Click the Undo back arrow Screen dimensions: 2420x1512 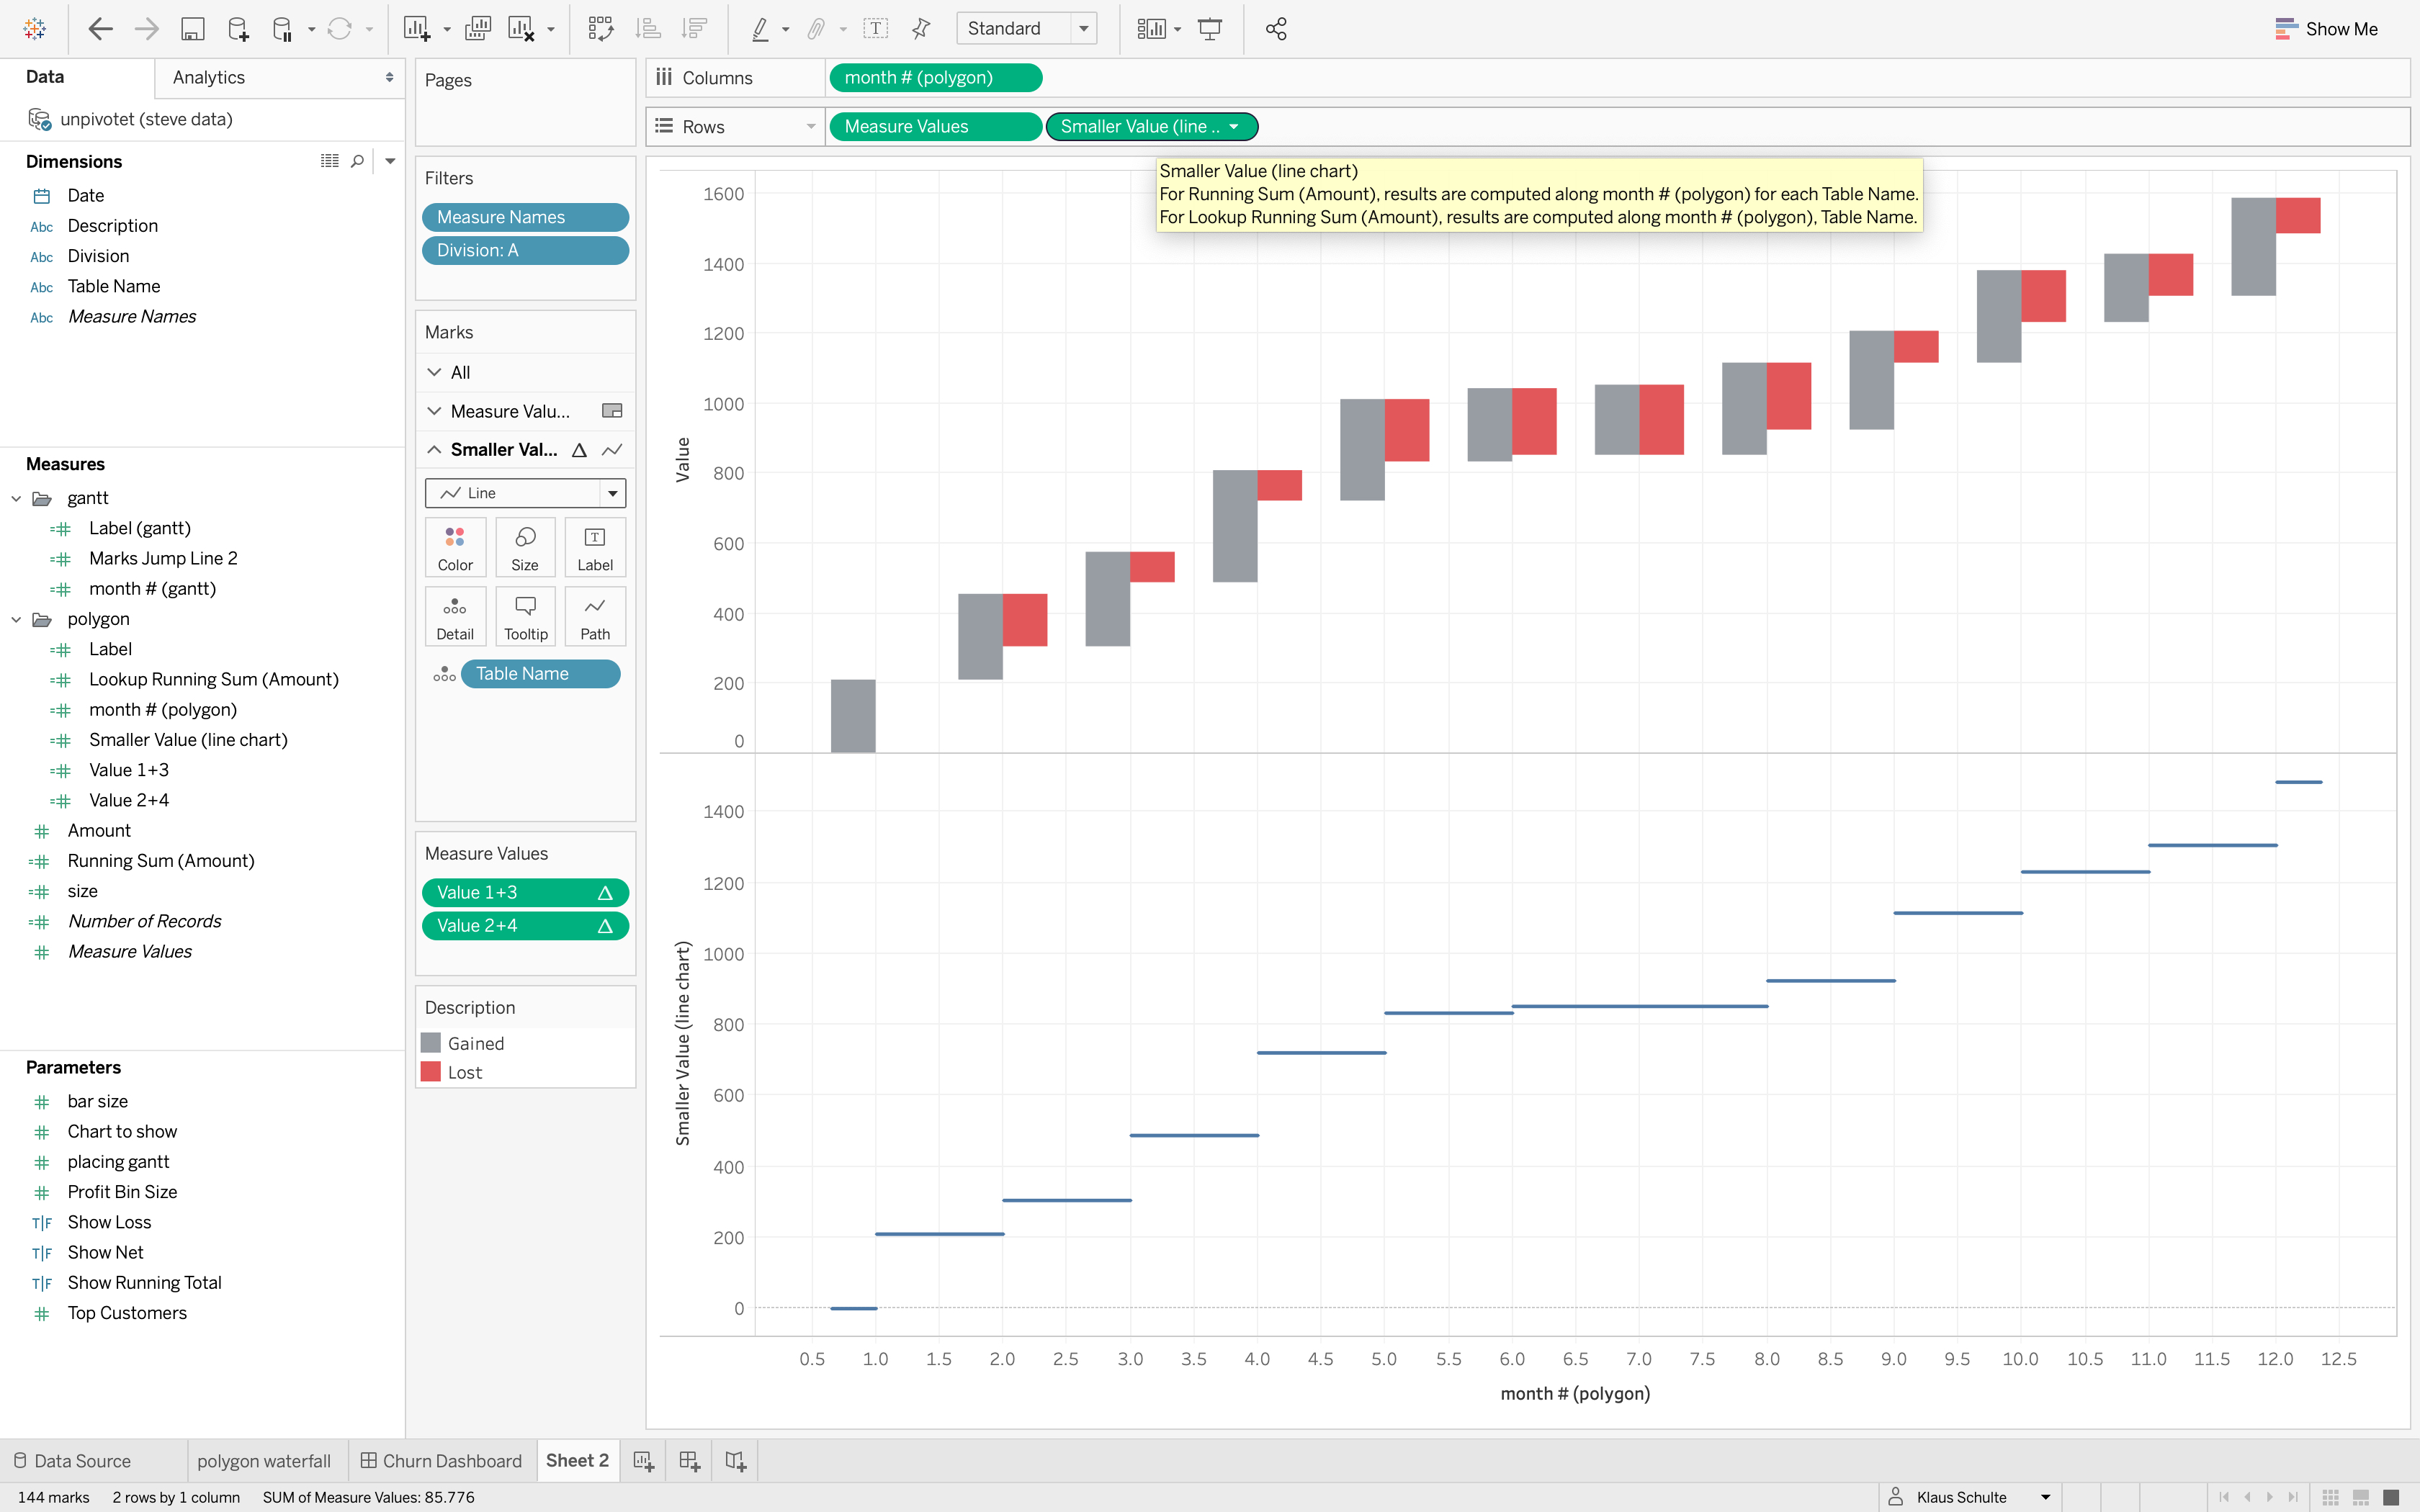coord(100,29)
